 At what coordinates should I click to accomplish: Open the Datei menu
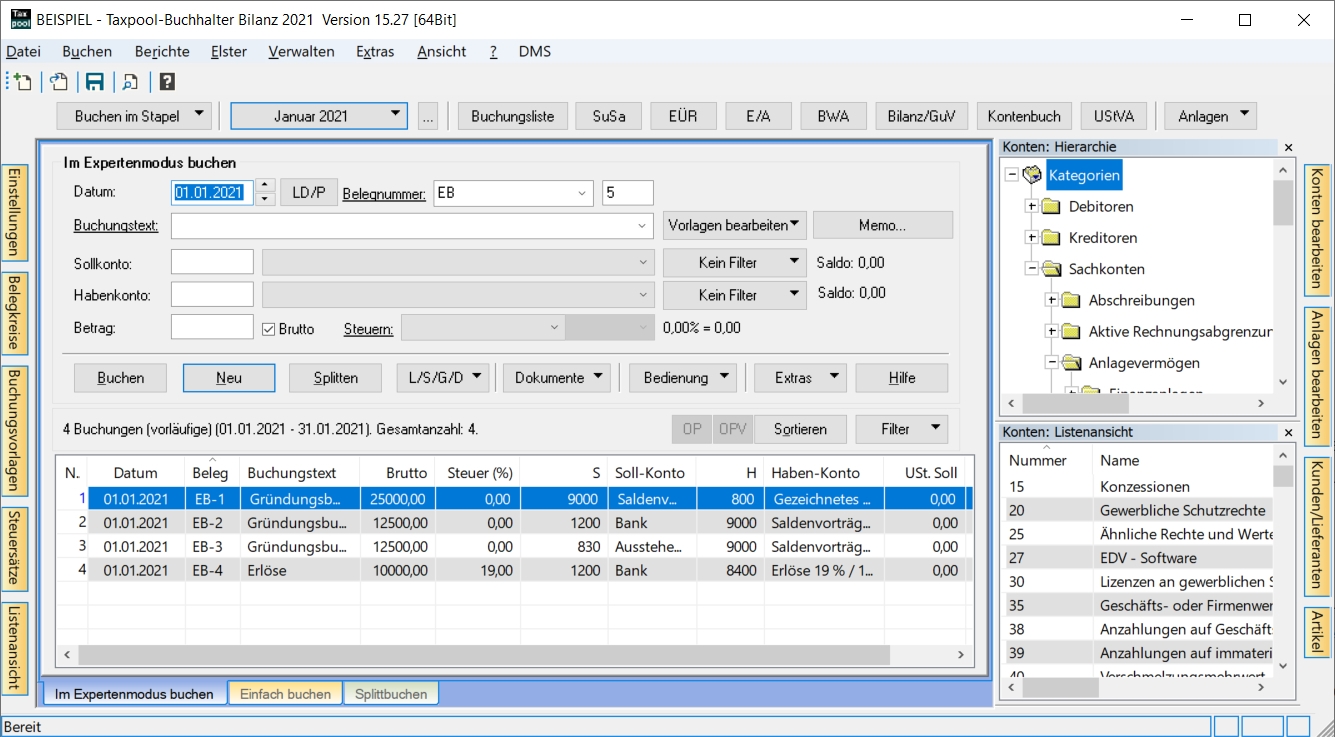[24, 52]
